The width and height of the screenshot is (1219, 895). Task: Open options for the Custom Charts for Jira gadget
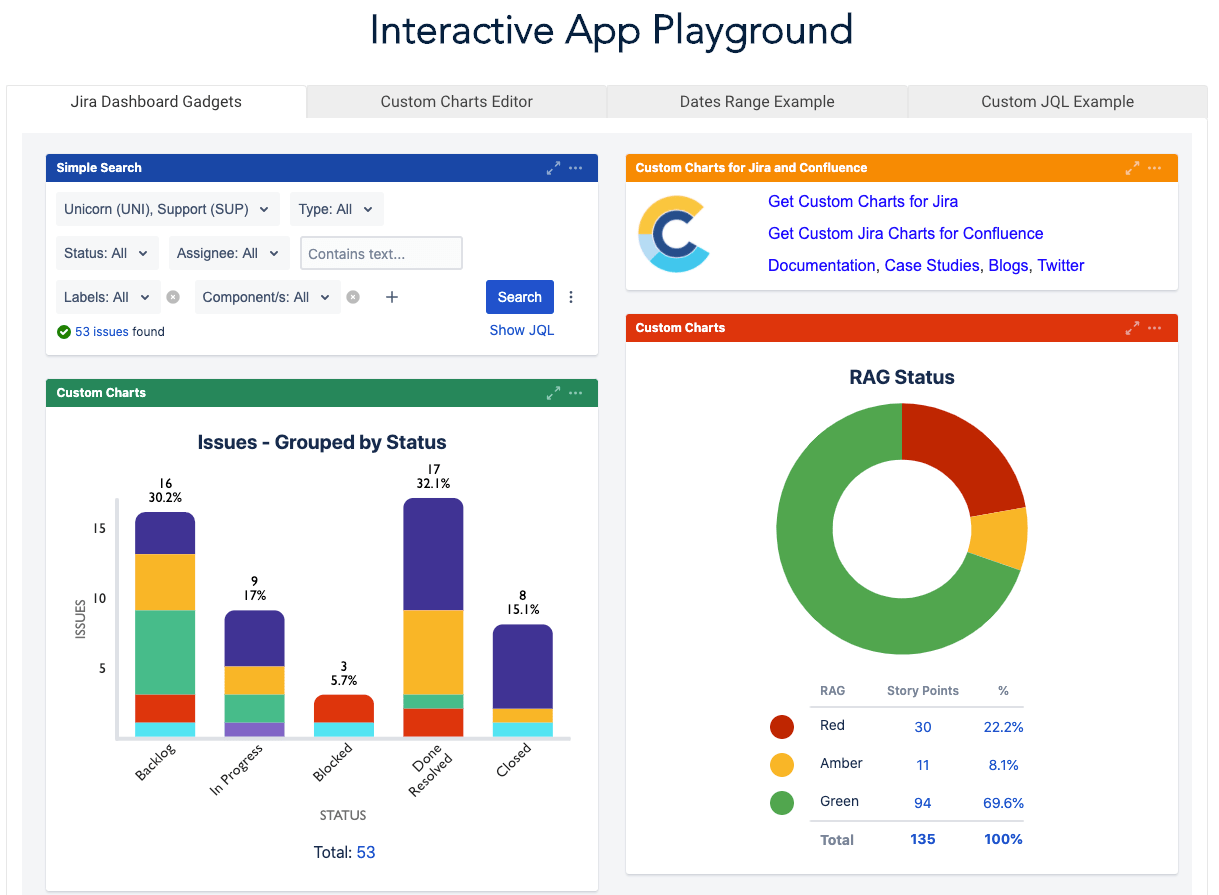pos(1155,168)
